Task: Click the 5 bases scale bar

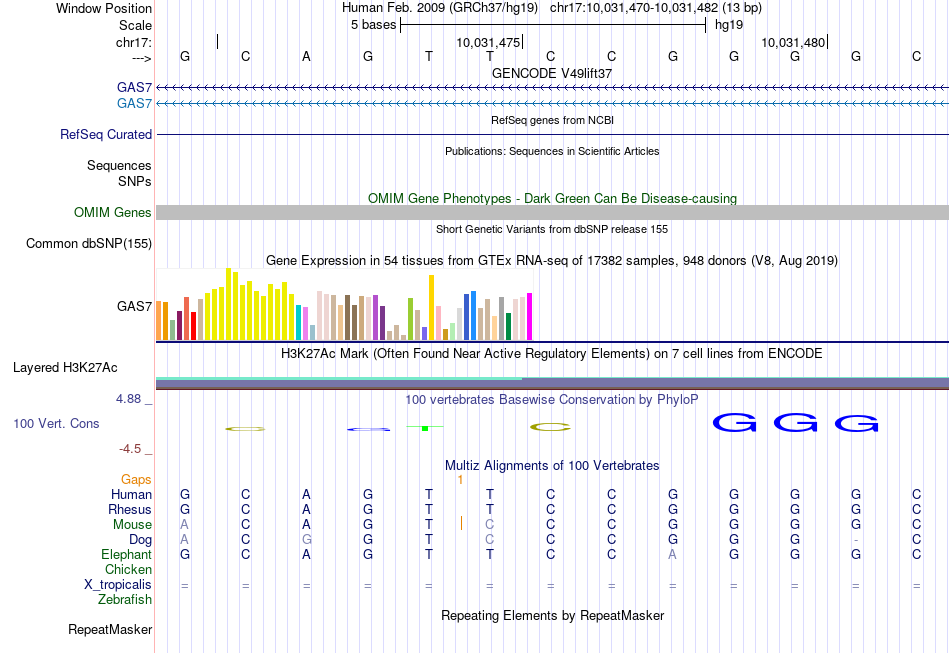Action: pos(553,25)
